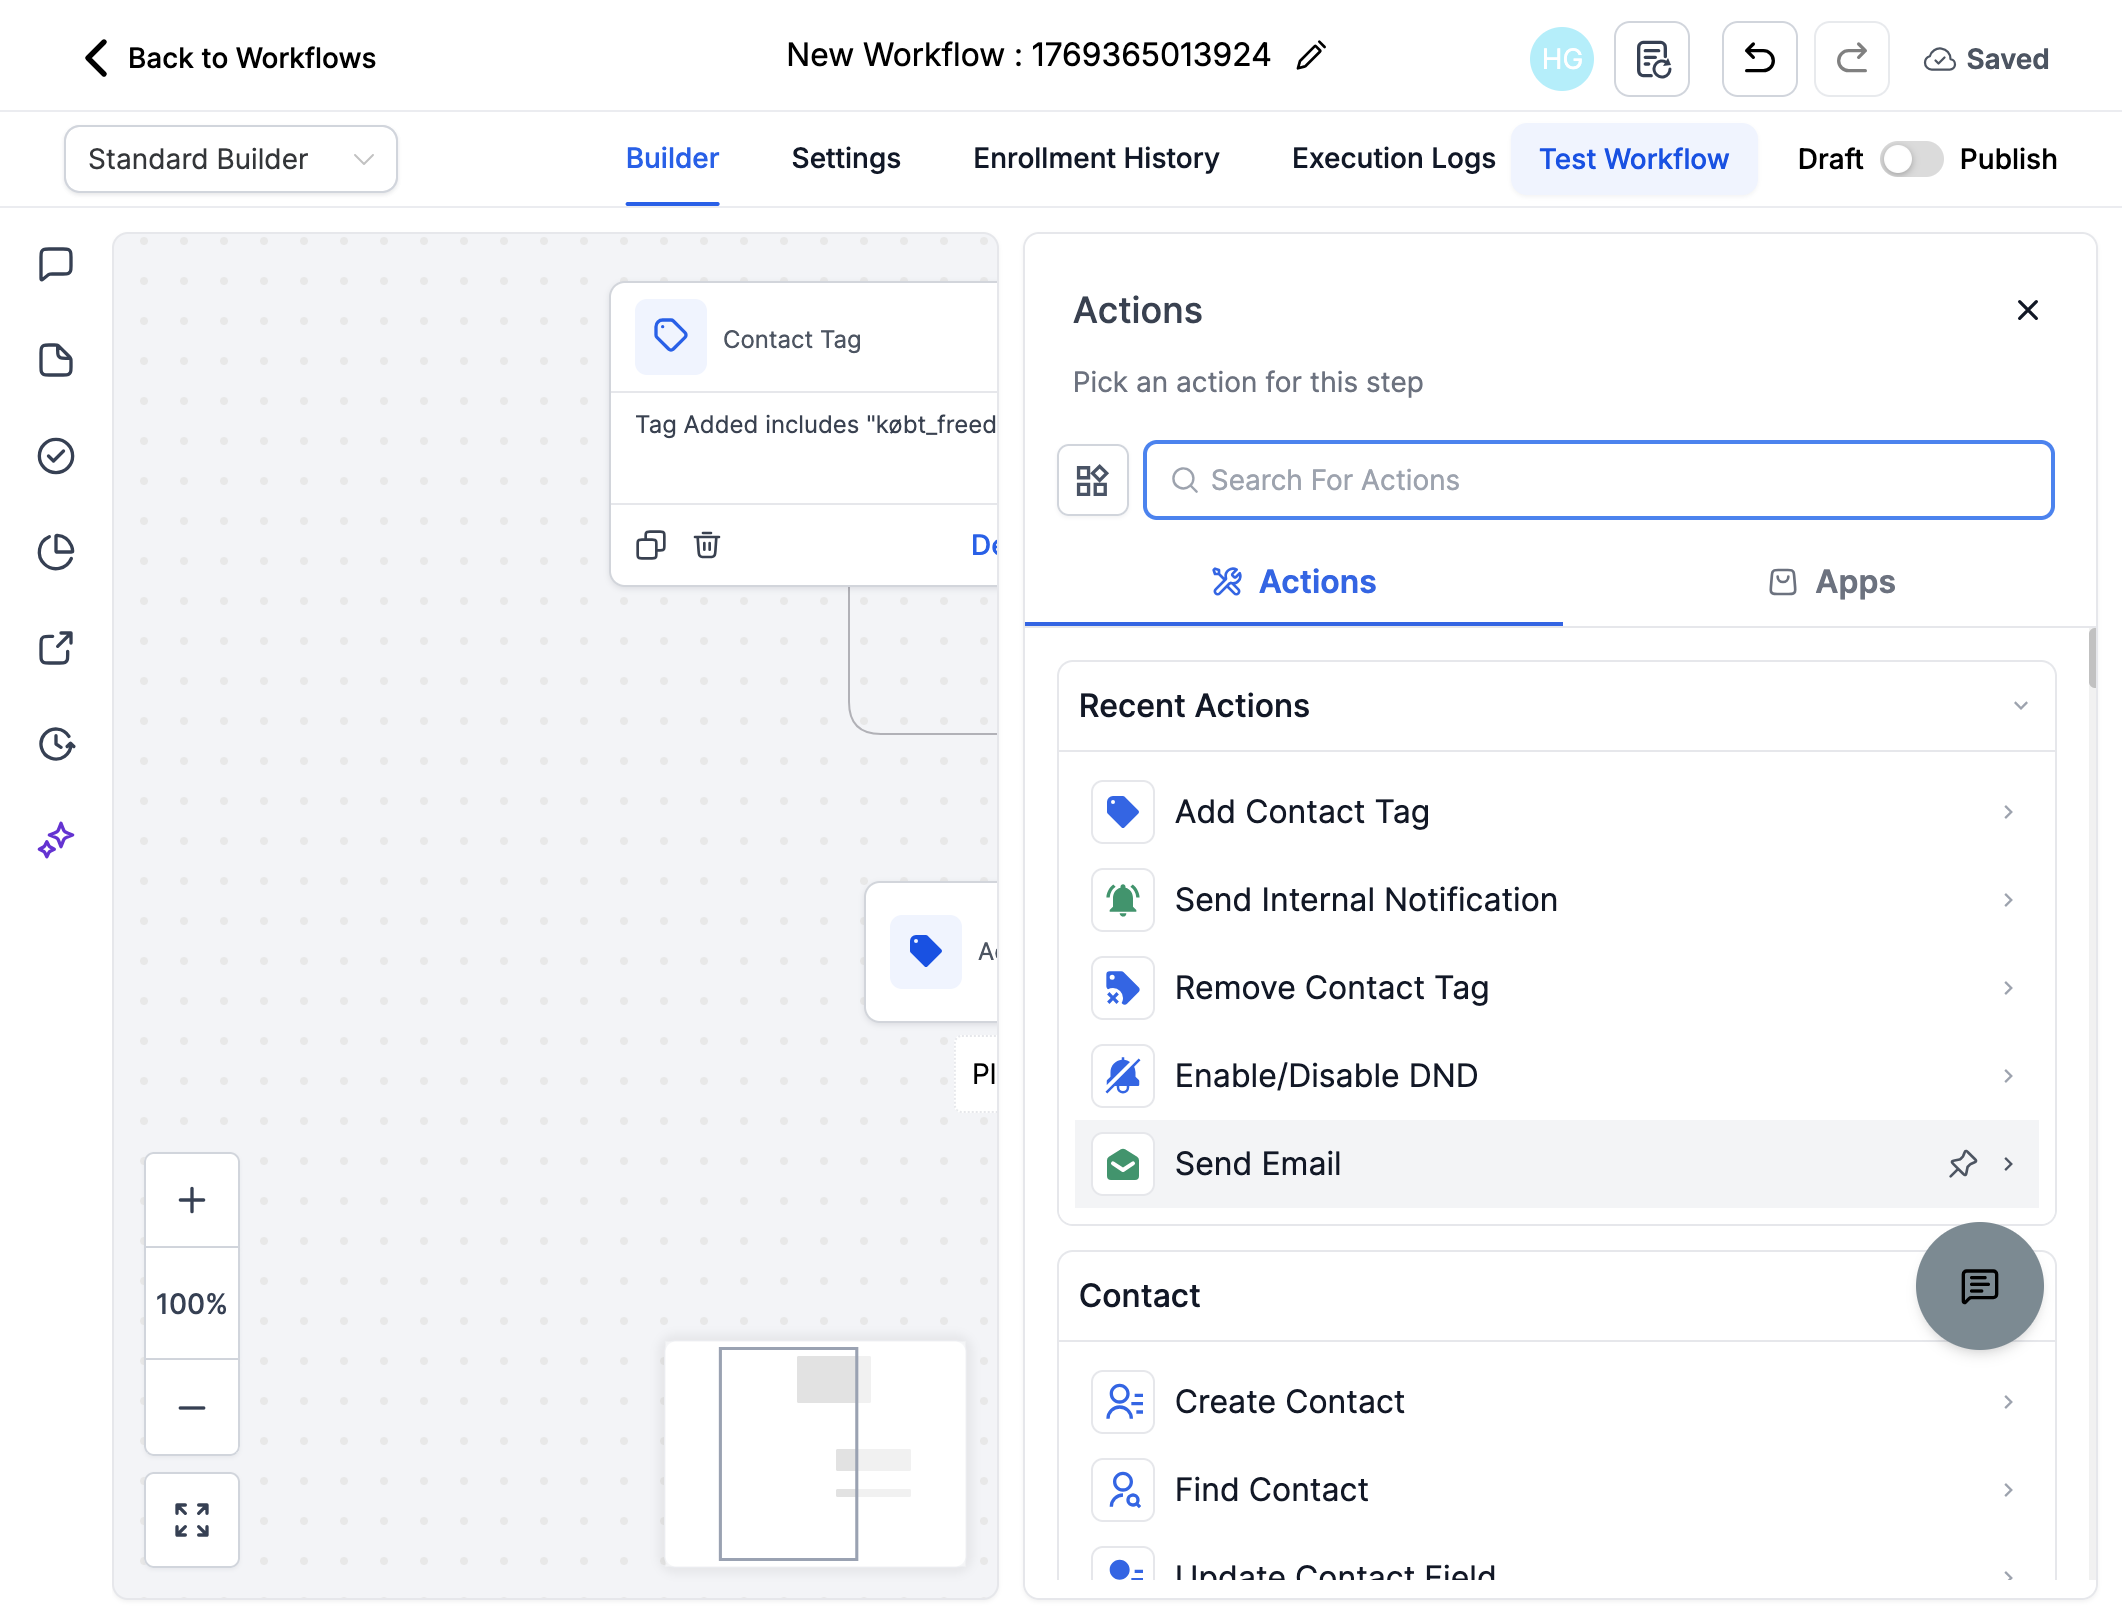Switch to the Apps tab
Screen dimensions: 2122x1624
click(x=1830, y=582)
